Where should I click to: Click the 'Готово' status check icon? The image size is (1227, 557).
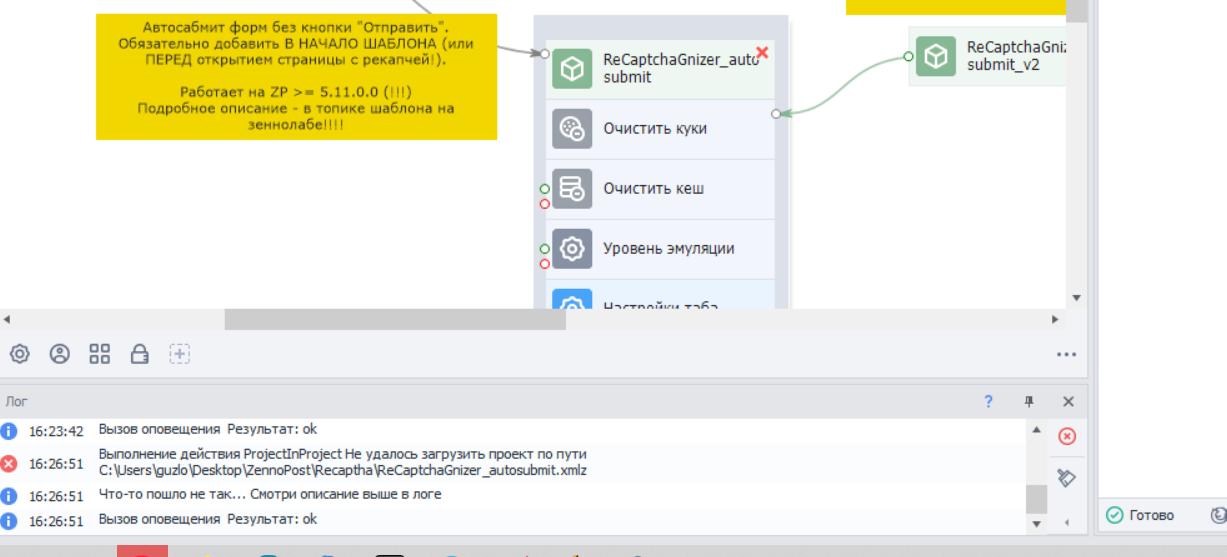tap(1114, 516)
